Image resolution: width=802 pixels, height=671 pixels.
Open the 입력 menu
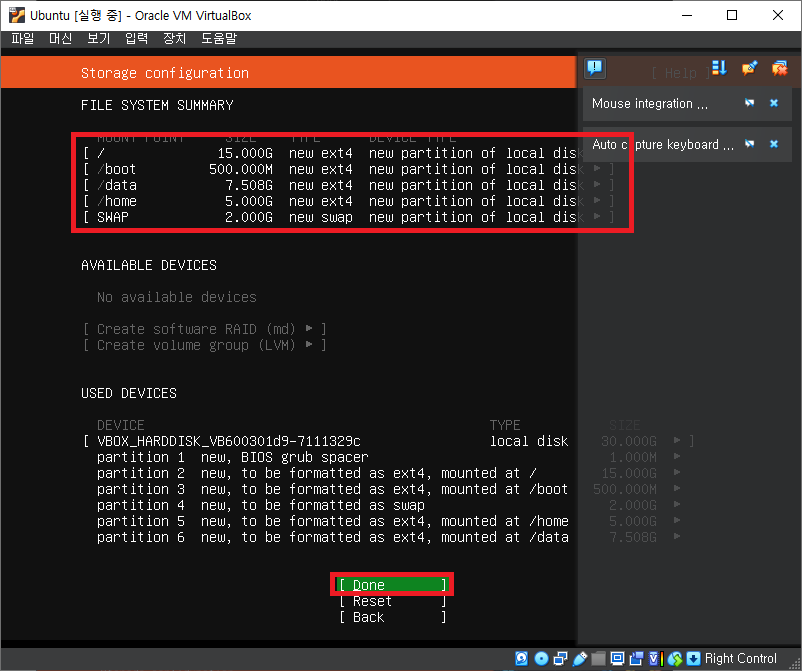tap(137, 38)
